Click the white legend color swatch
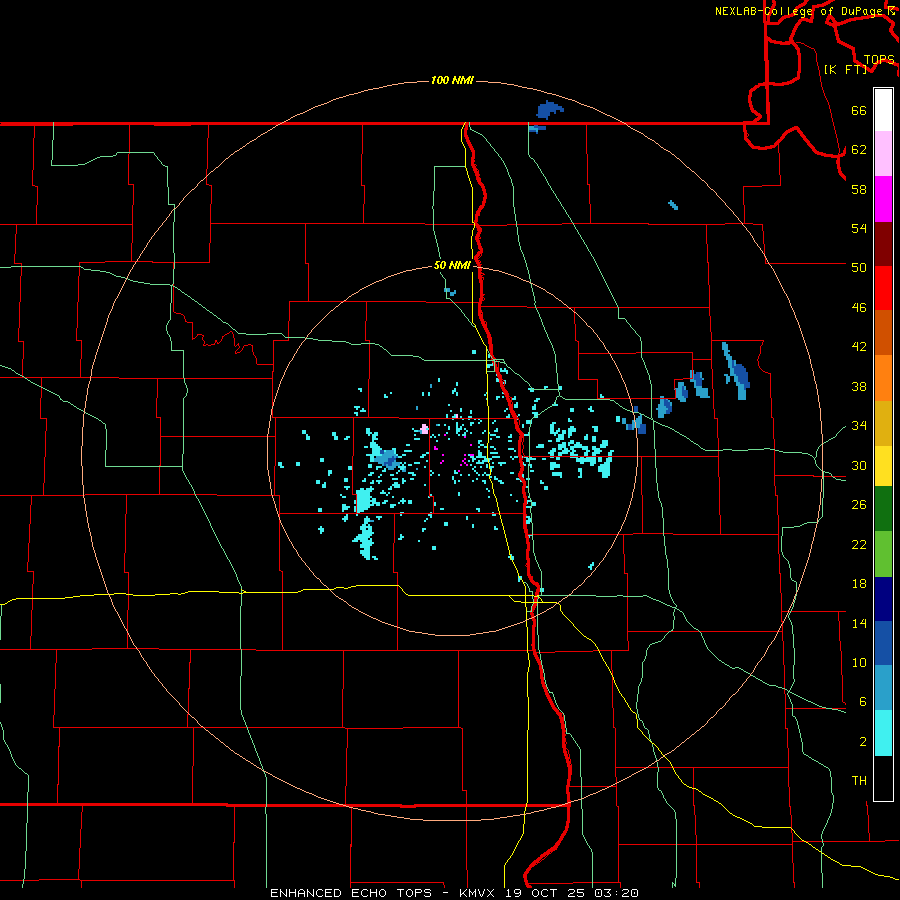 pos(883,110)
